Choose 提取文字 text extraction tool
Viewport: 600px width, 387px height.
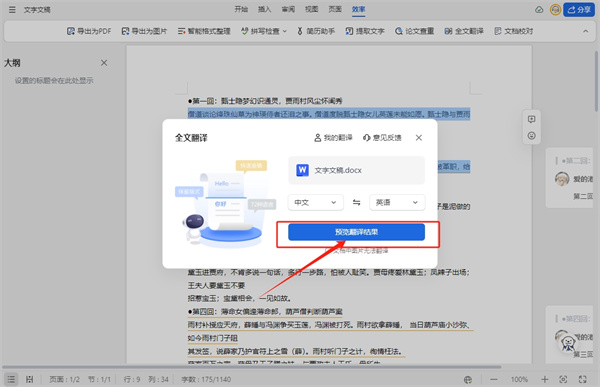click(365, 31)
